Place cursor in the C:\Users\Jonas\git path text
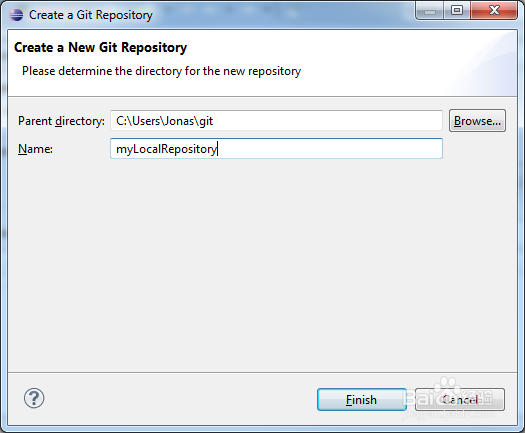525x433 pixels. 164,121
